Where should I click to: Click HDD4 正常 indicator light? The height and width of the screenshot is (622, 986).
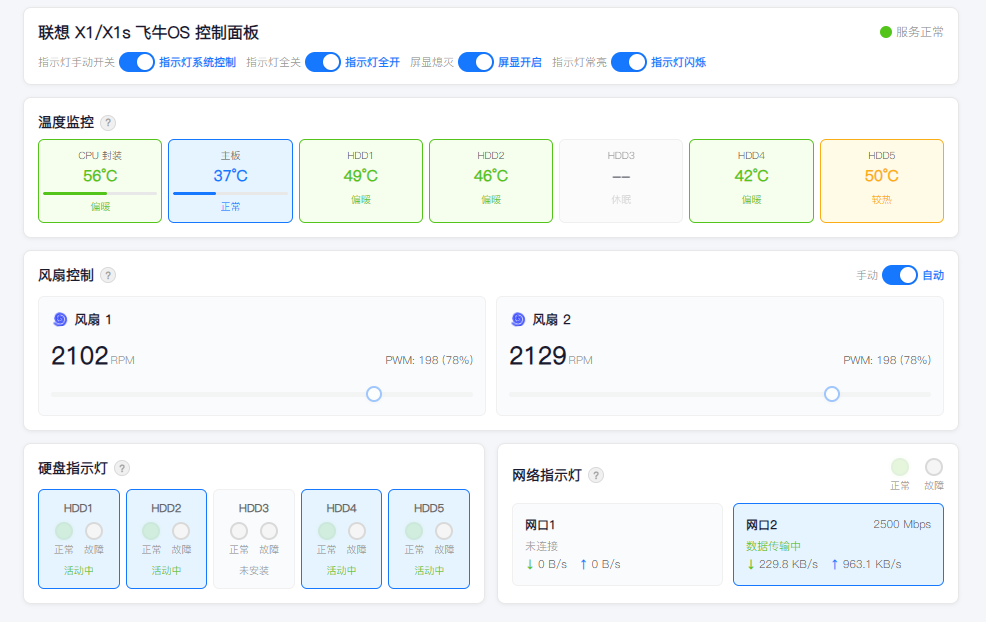326,531
